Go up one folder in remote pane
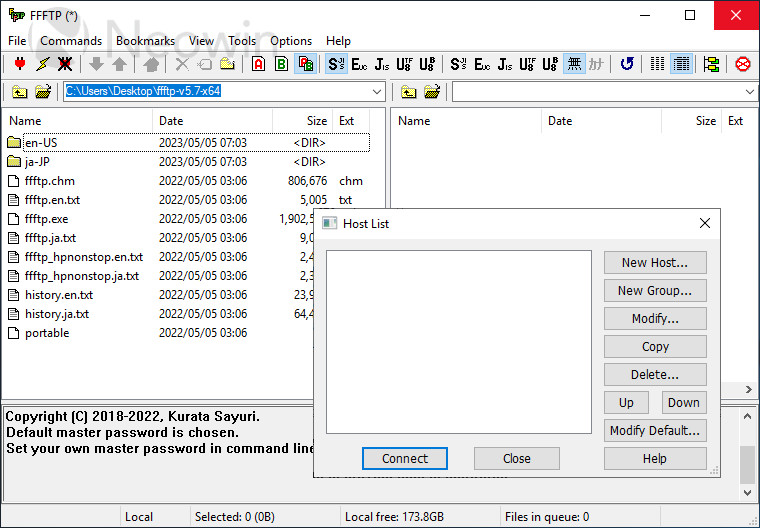Viewport: 760px width, 528px height. 409,92
